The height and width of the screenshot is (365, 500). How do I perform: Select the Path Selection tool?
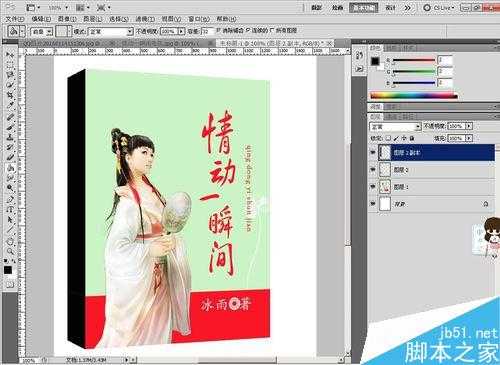(10, 220)
